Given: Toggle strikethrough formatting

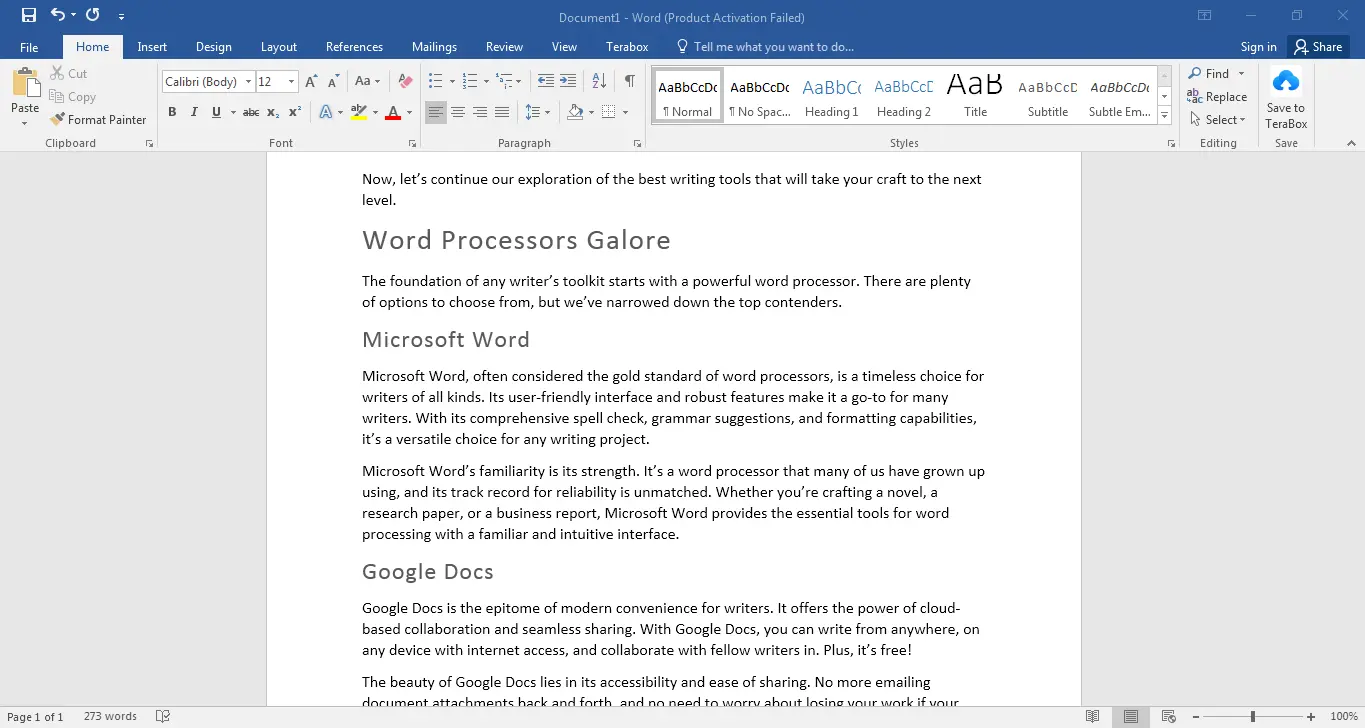Looking at the screenshot, I should (251, 112).
